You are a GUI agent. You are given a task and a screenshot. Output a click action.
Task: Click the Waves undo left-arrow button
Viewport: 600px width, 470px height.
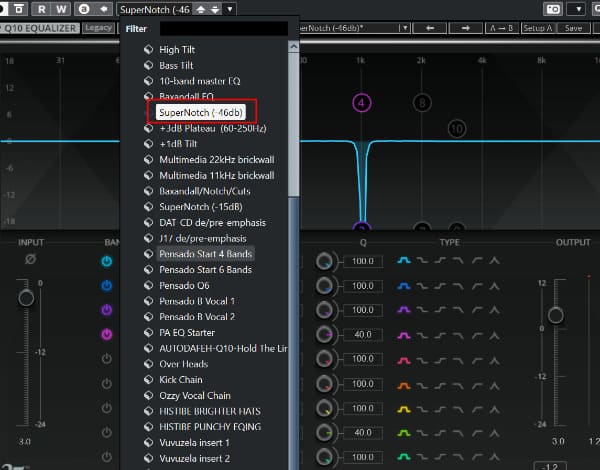(x=430, y=28)
